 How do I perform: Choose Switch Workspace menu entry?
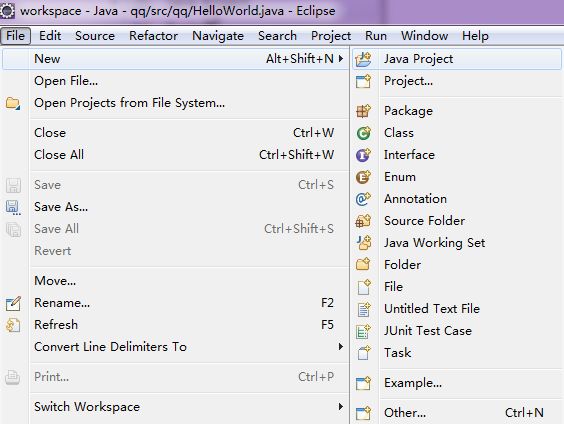(176, 407)
